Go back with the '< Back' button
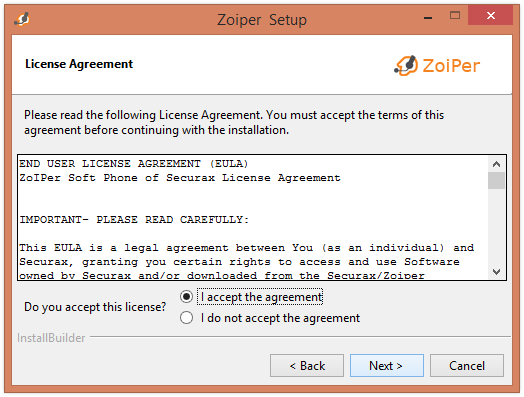524x397 pixels. click(x=307, y=366)
